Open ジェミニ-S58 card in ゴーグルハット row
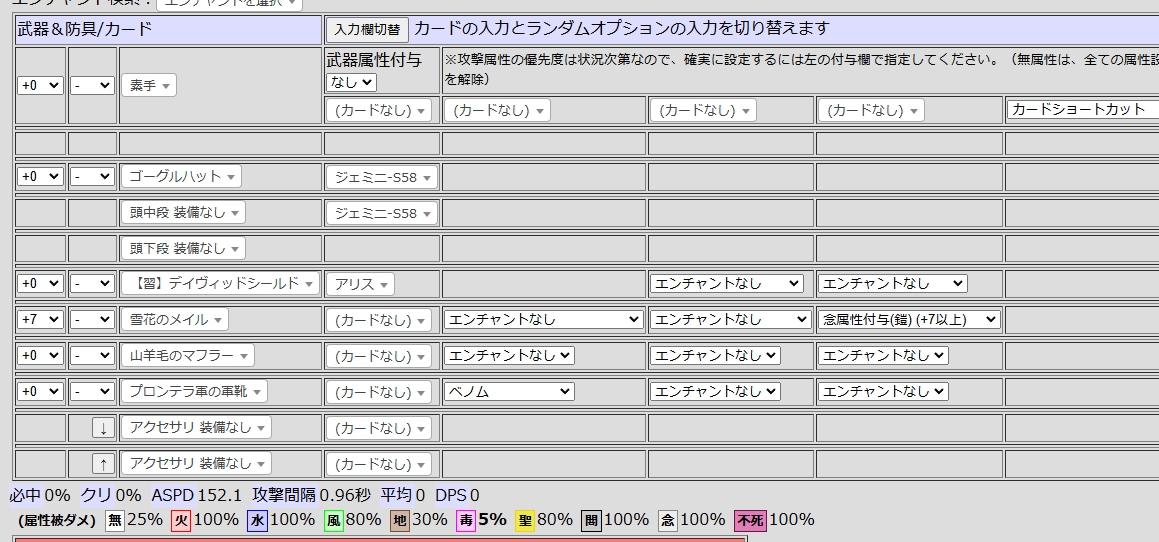Image resolution: width=1159 pixels, height=542 pixels. (381, 177)
